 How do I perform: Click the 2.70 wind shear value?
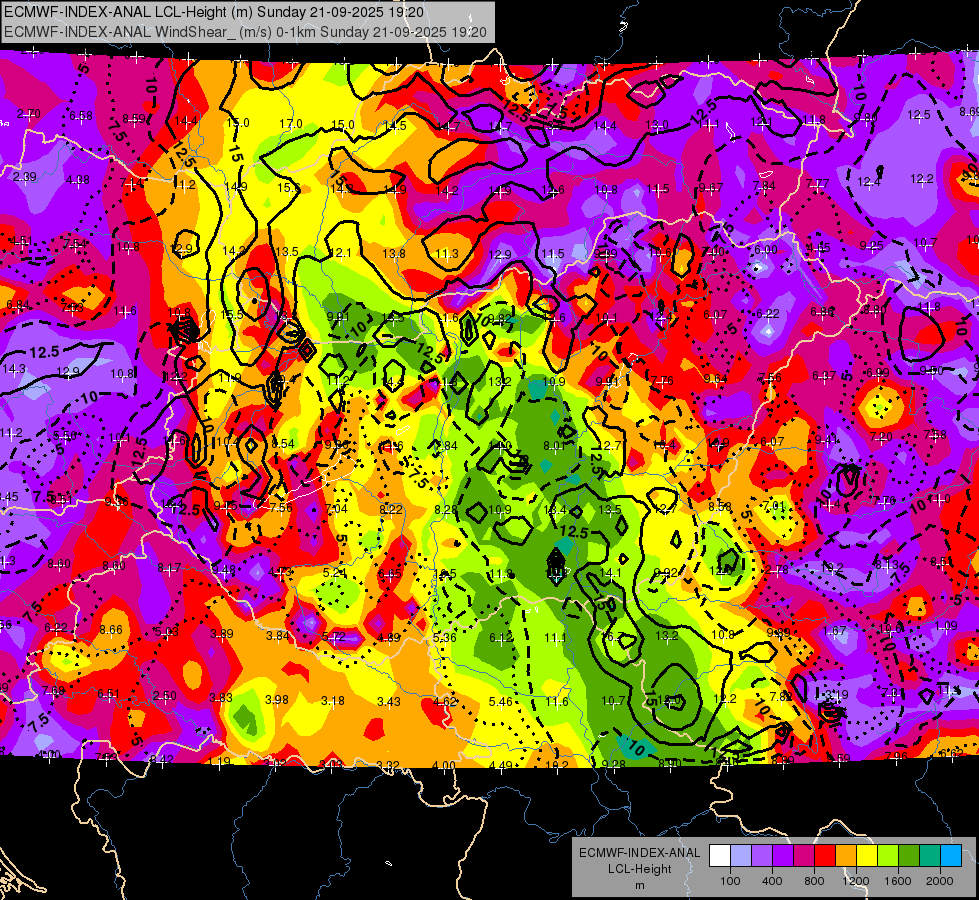pyautogui.click(x=29, y=114)
